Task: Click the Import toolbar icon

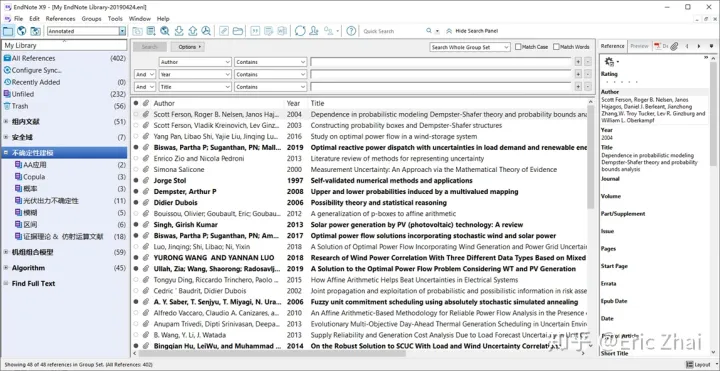Action: click(x=179, y=31)
